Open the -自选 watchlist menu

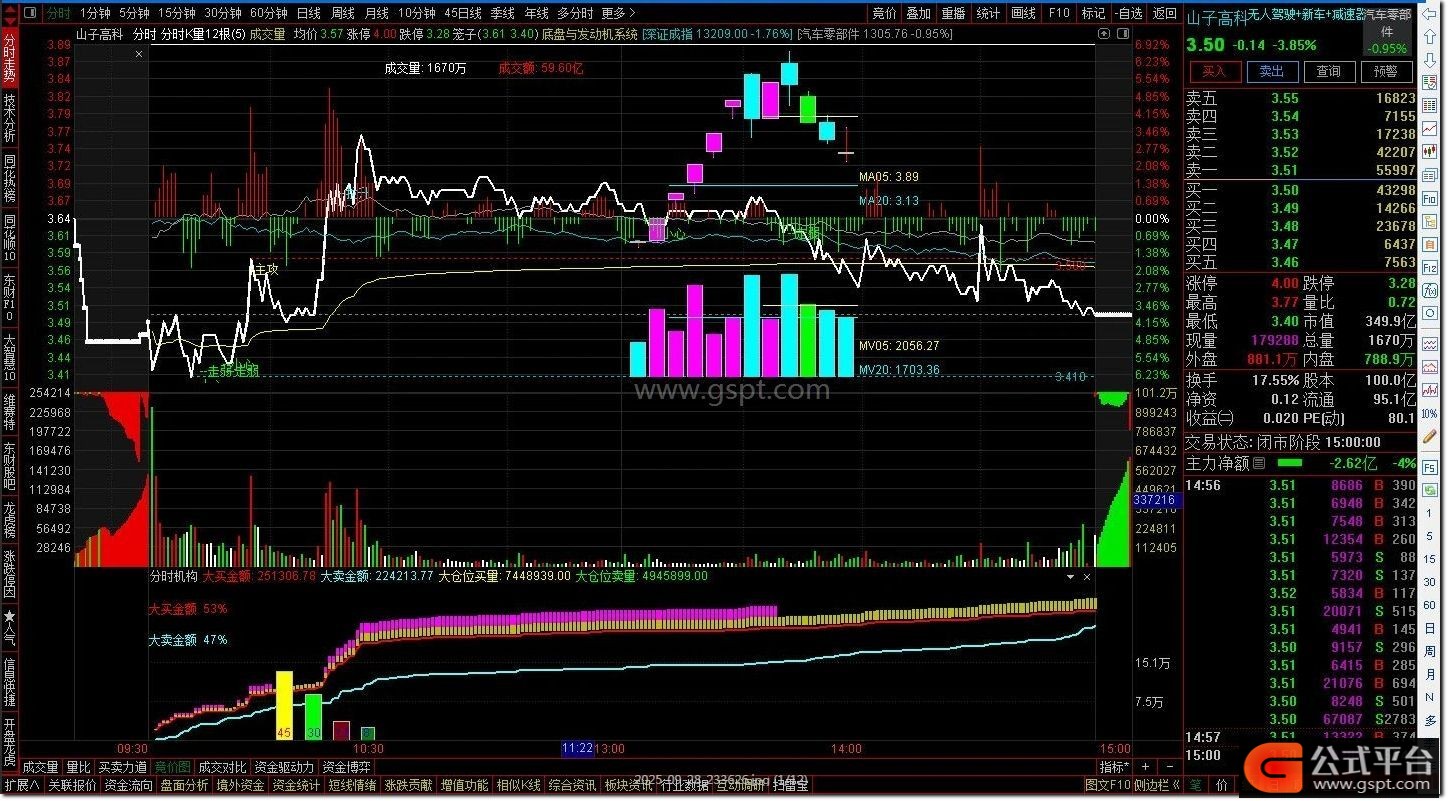point(1127,13)
